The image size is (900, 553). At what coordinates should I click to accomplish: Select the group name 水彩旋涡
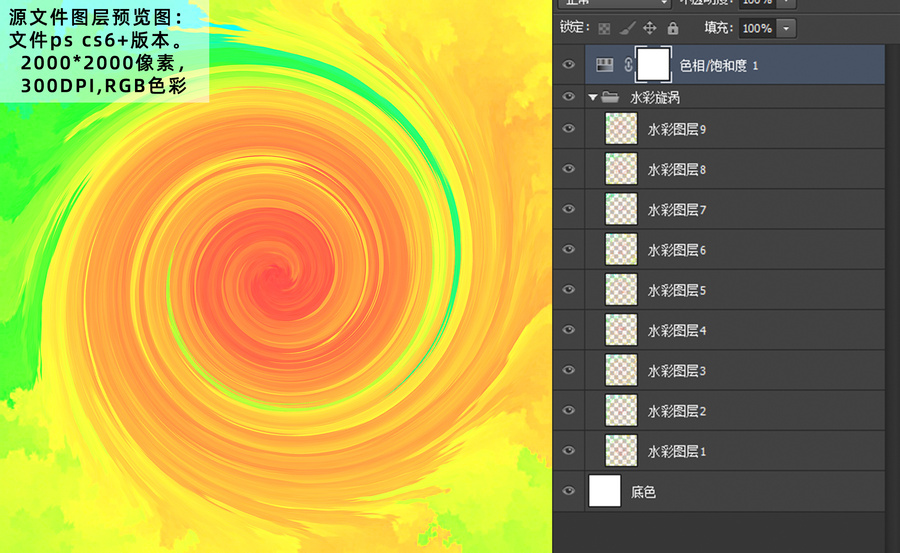pyautogui.click(x=655, y=98)
